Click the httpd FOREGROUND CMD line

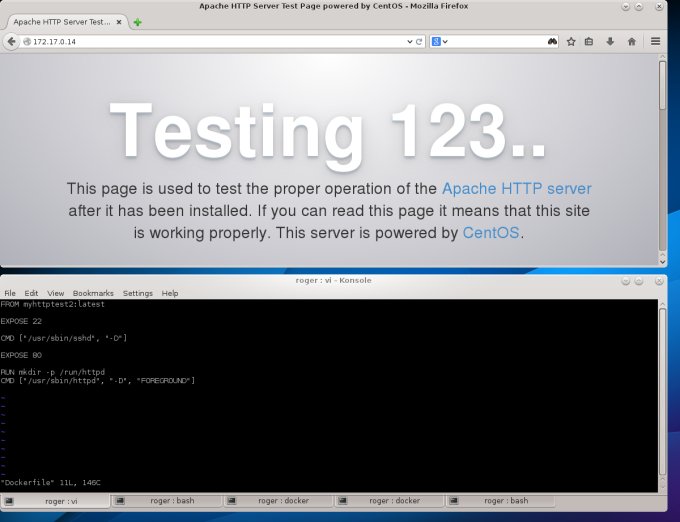(98, 381)
